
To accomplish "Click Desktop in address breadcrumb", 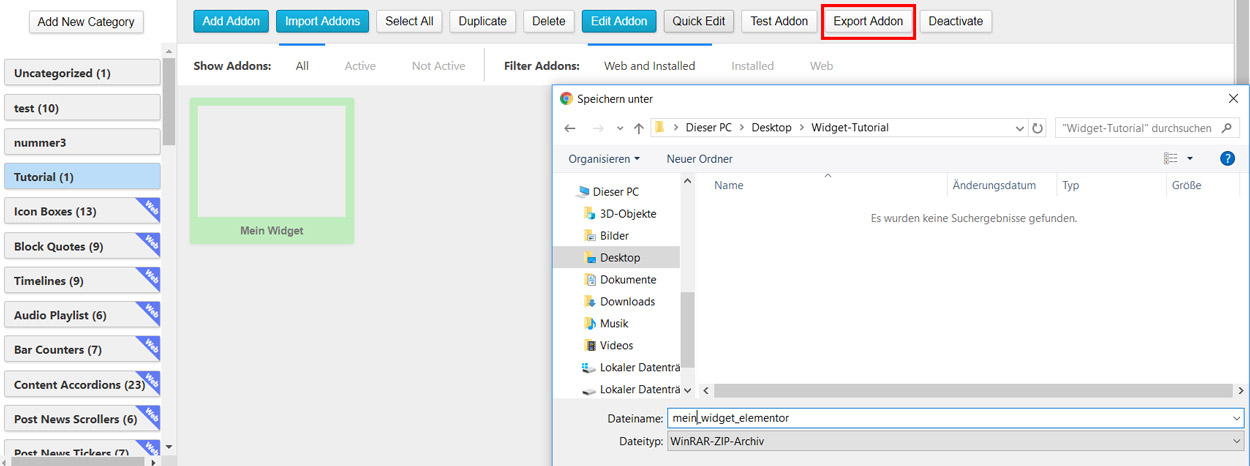I will (771, 128).
